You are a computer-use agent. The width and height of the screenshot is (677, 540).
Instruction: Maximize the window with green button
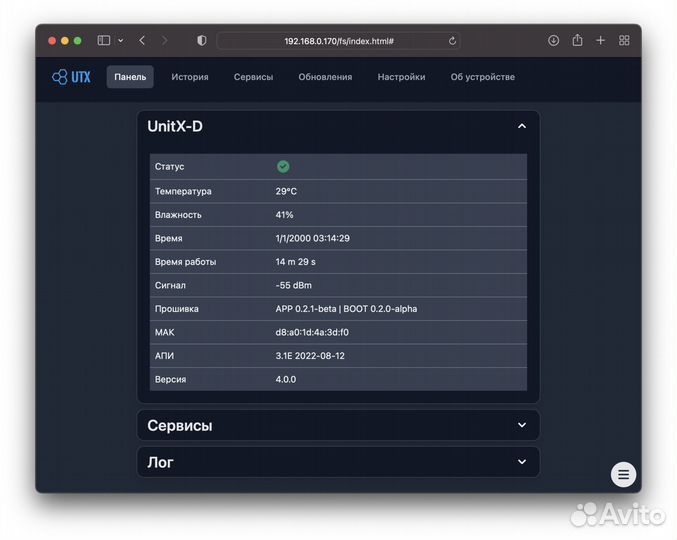tap(78, 41)
